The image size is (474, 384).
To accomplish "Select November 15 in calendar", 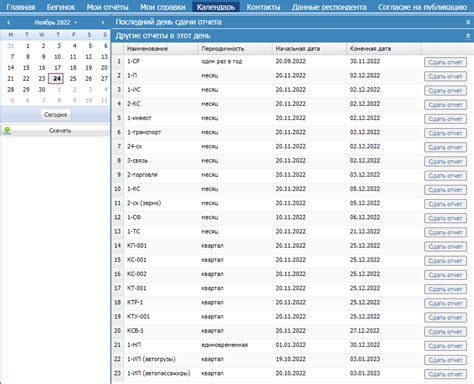I will click(x=26, y=68).
